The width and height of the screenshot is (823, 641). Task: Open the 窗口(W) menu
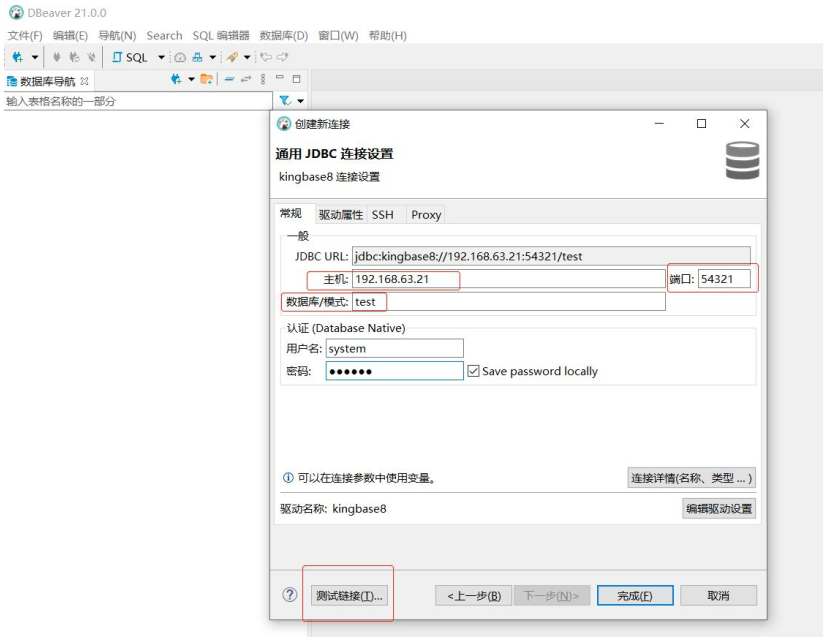point(338,36)
